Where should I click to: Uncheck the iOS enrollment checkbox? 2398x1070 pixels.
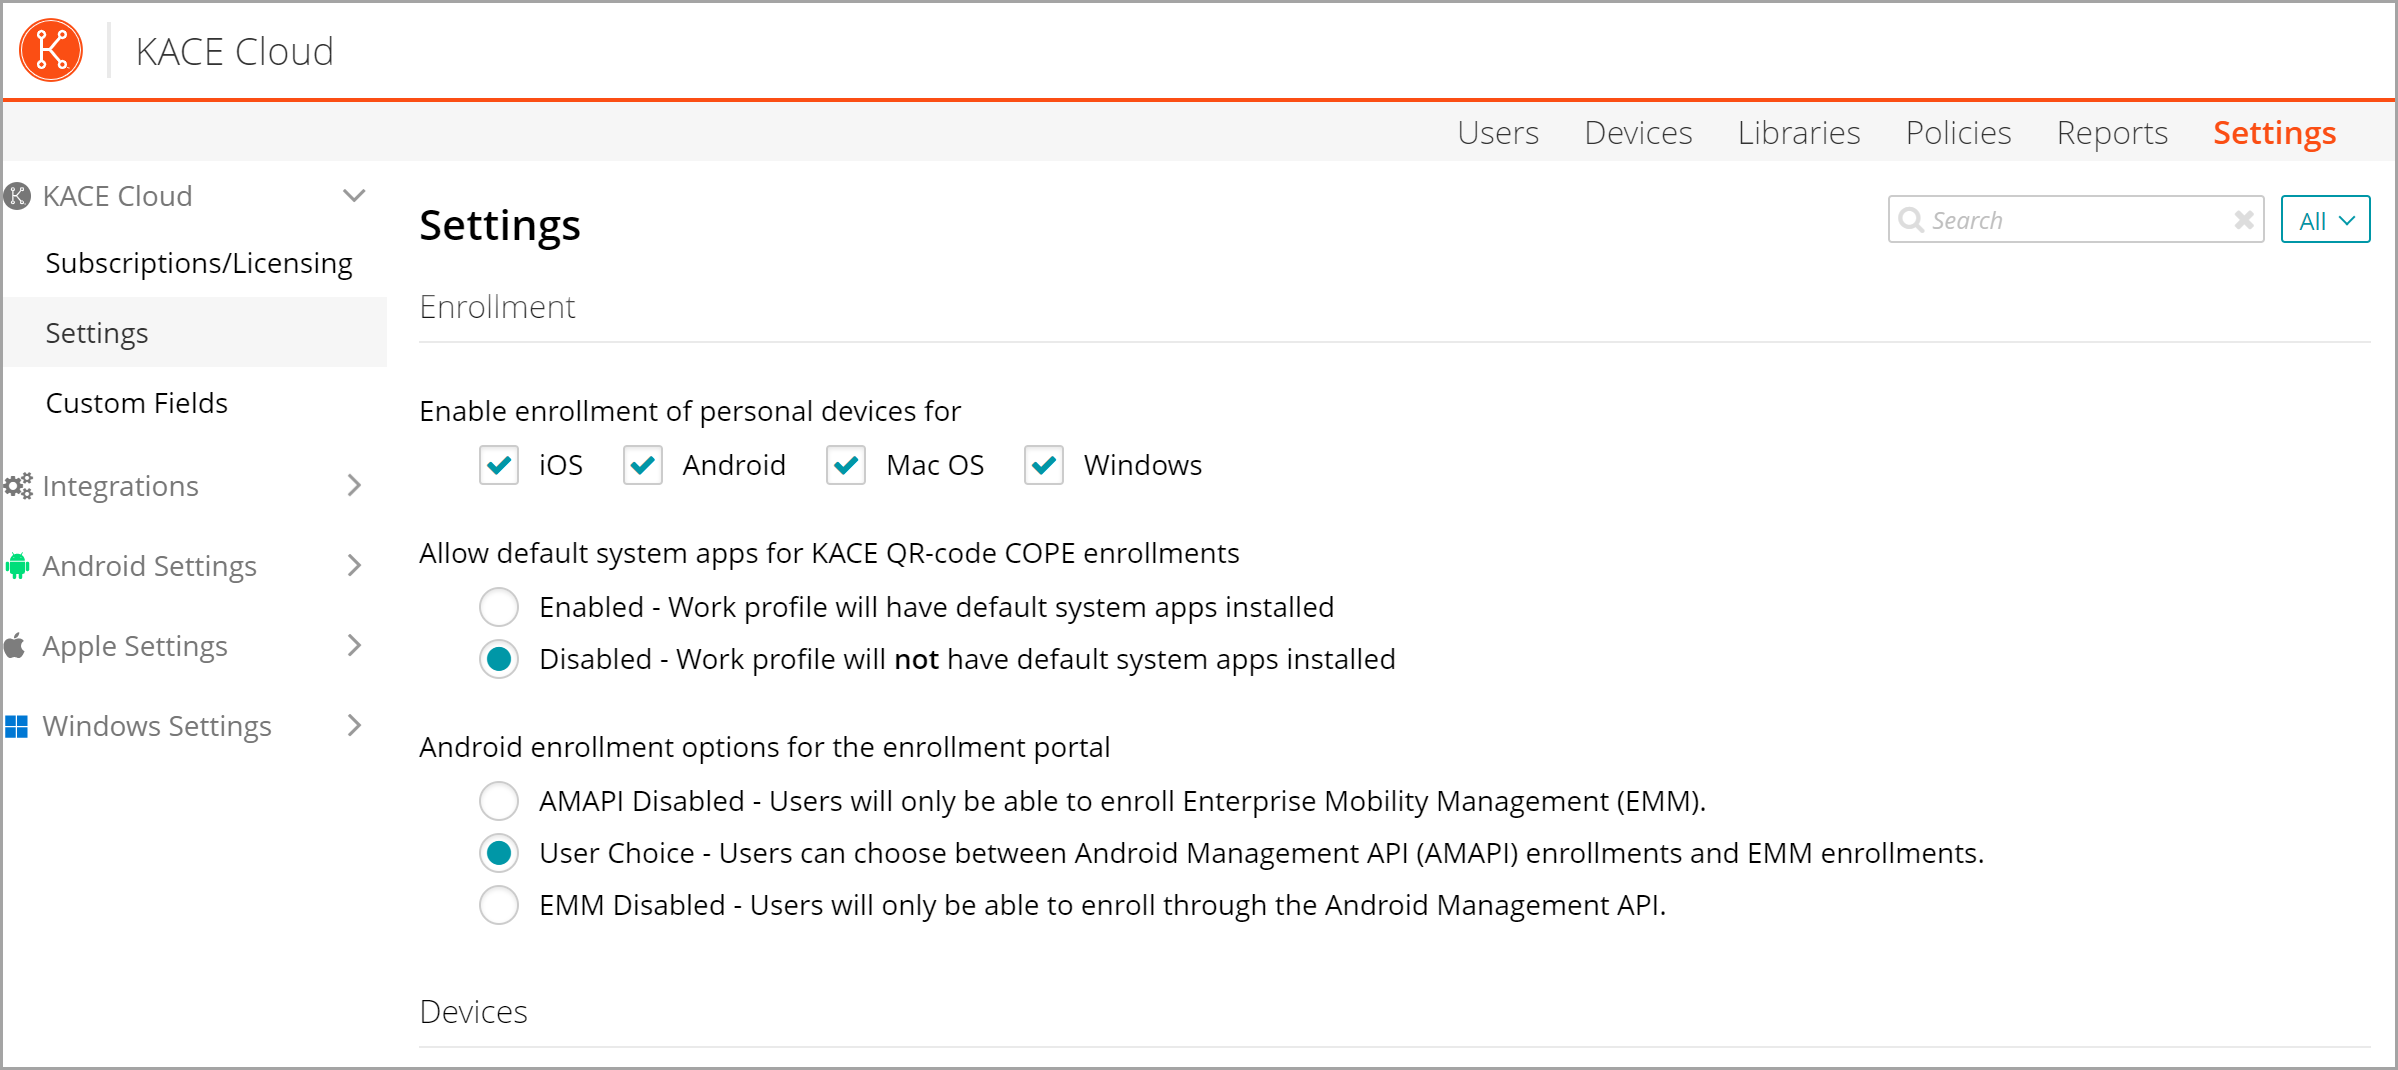pyautogui.click(x=498, y=465)
